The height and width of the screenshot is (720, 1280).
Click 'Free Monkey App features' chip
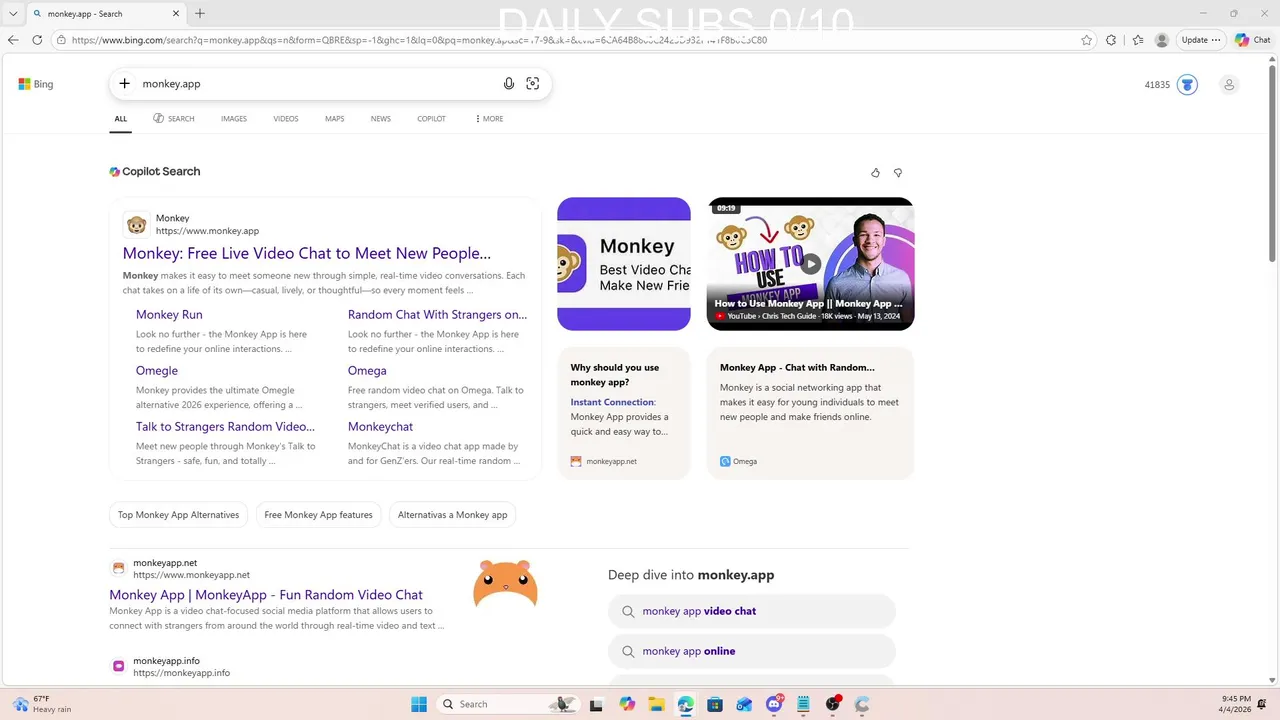318,515
